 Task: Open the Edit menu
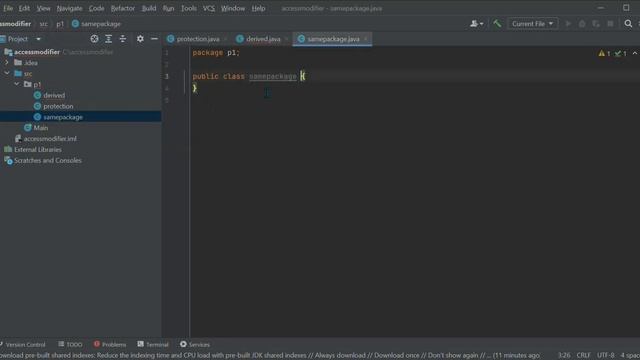pyautogui.click(x=24, y=8)
